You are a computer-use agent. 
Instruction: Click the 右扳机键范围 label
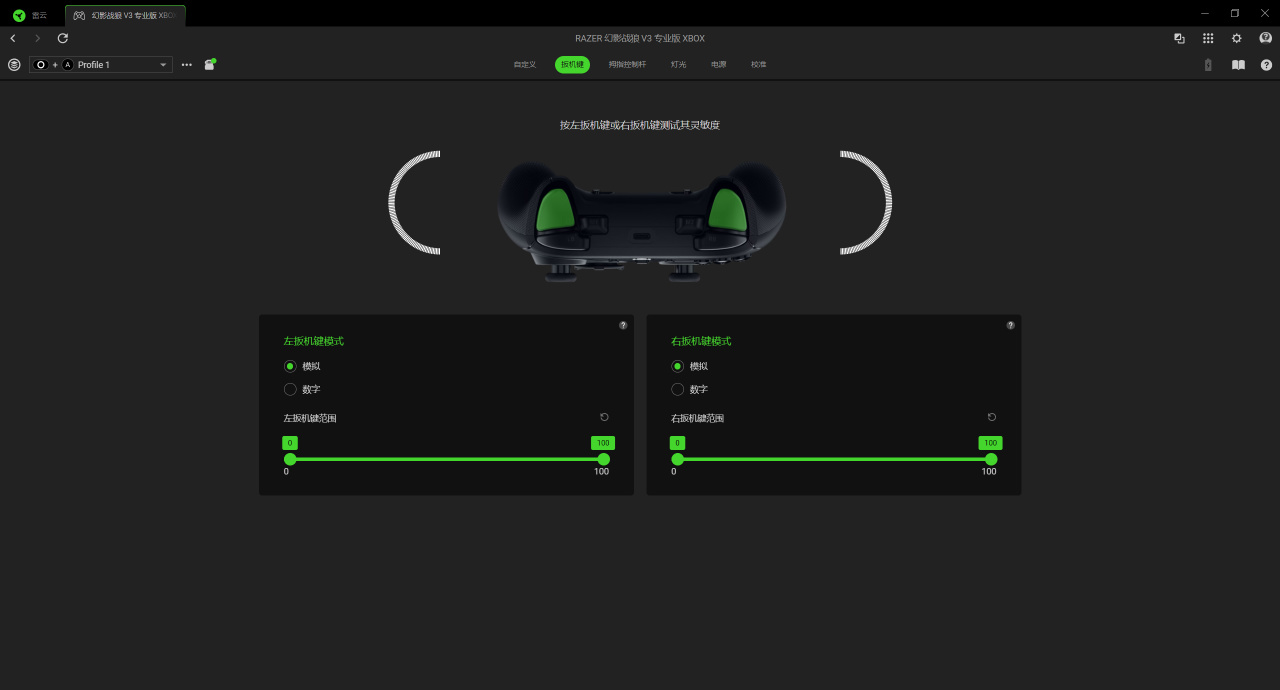tap(697, 418)
